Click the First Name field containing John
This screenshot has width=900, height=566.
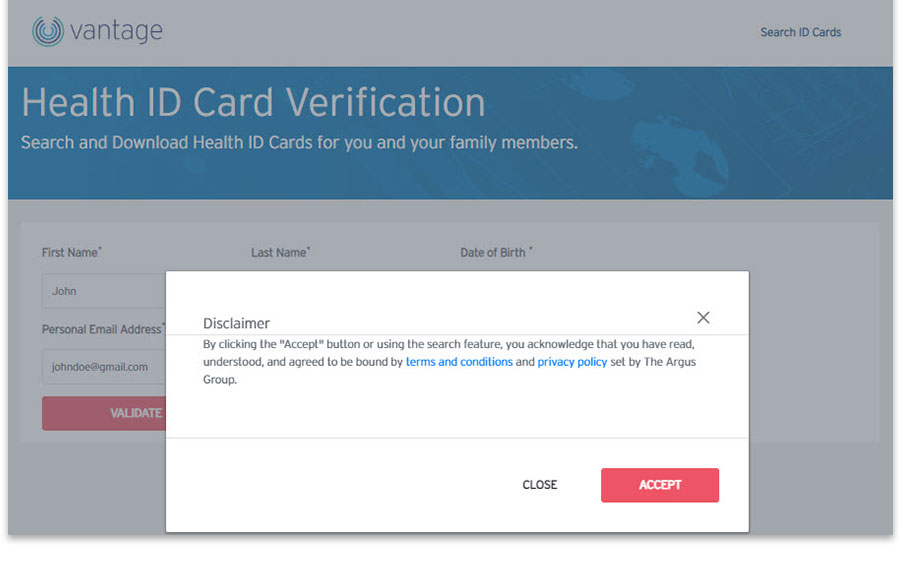coord(104,291)
